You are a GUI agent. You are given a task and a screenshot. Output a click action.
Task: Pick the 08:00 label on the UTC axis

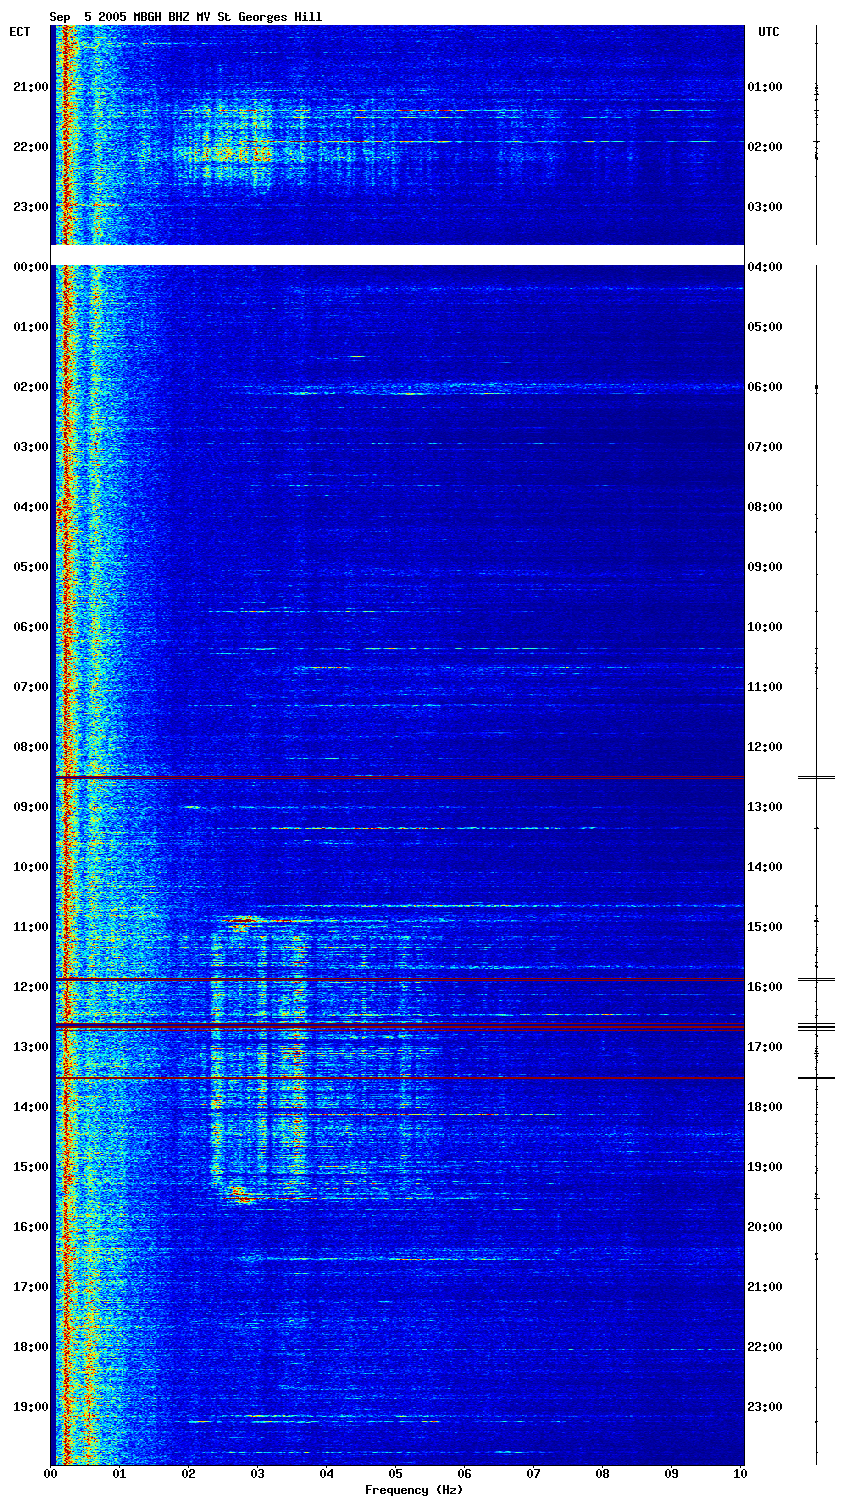(x=765, y=507)
